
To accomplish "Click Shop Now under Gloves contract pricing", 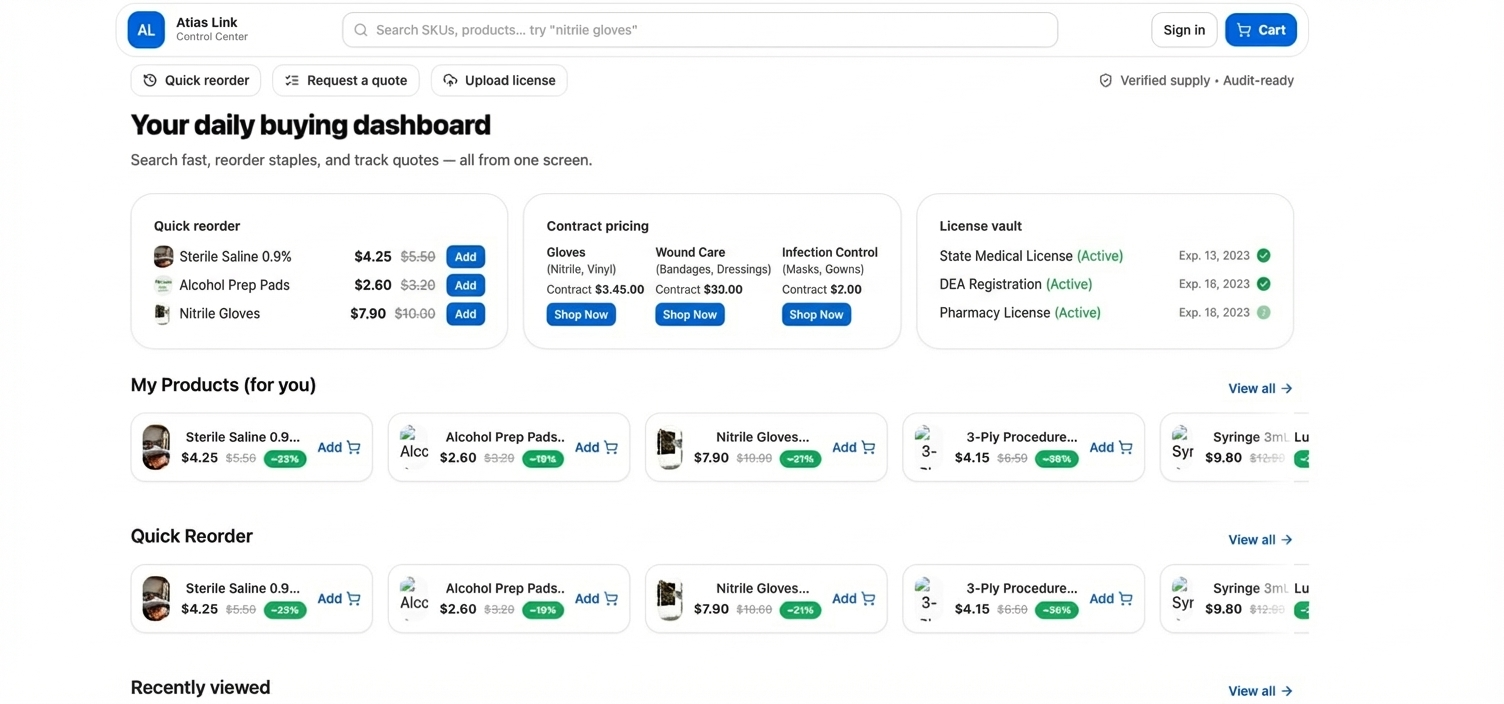I will tap(581, 314).
